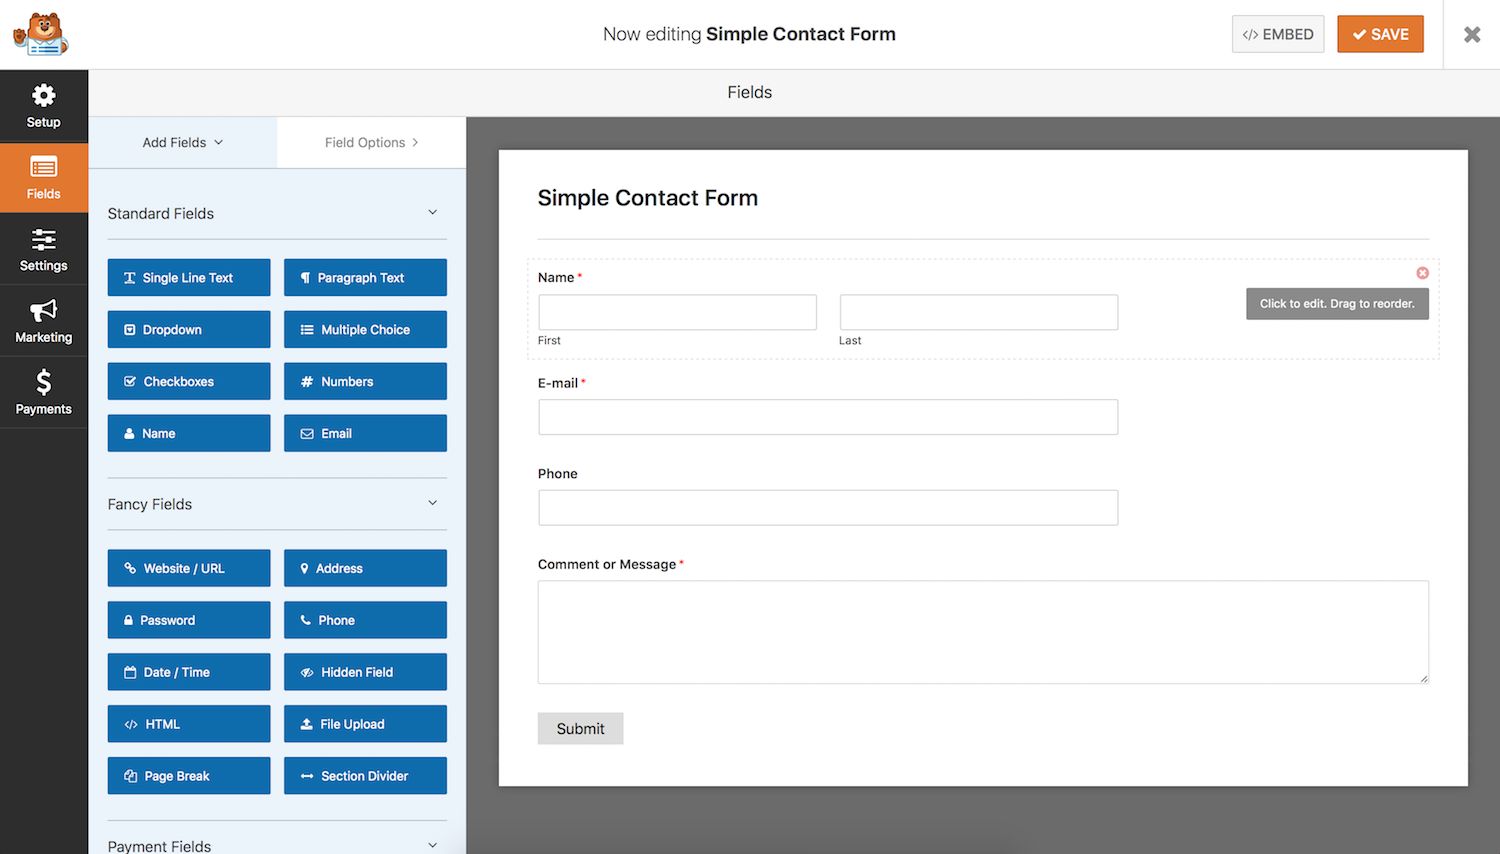The height and width of the screenshot is (854, 1500).
Task: Delete the Name field with red icon
Action: (1422, 273)
